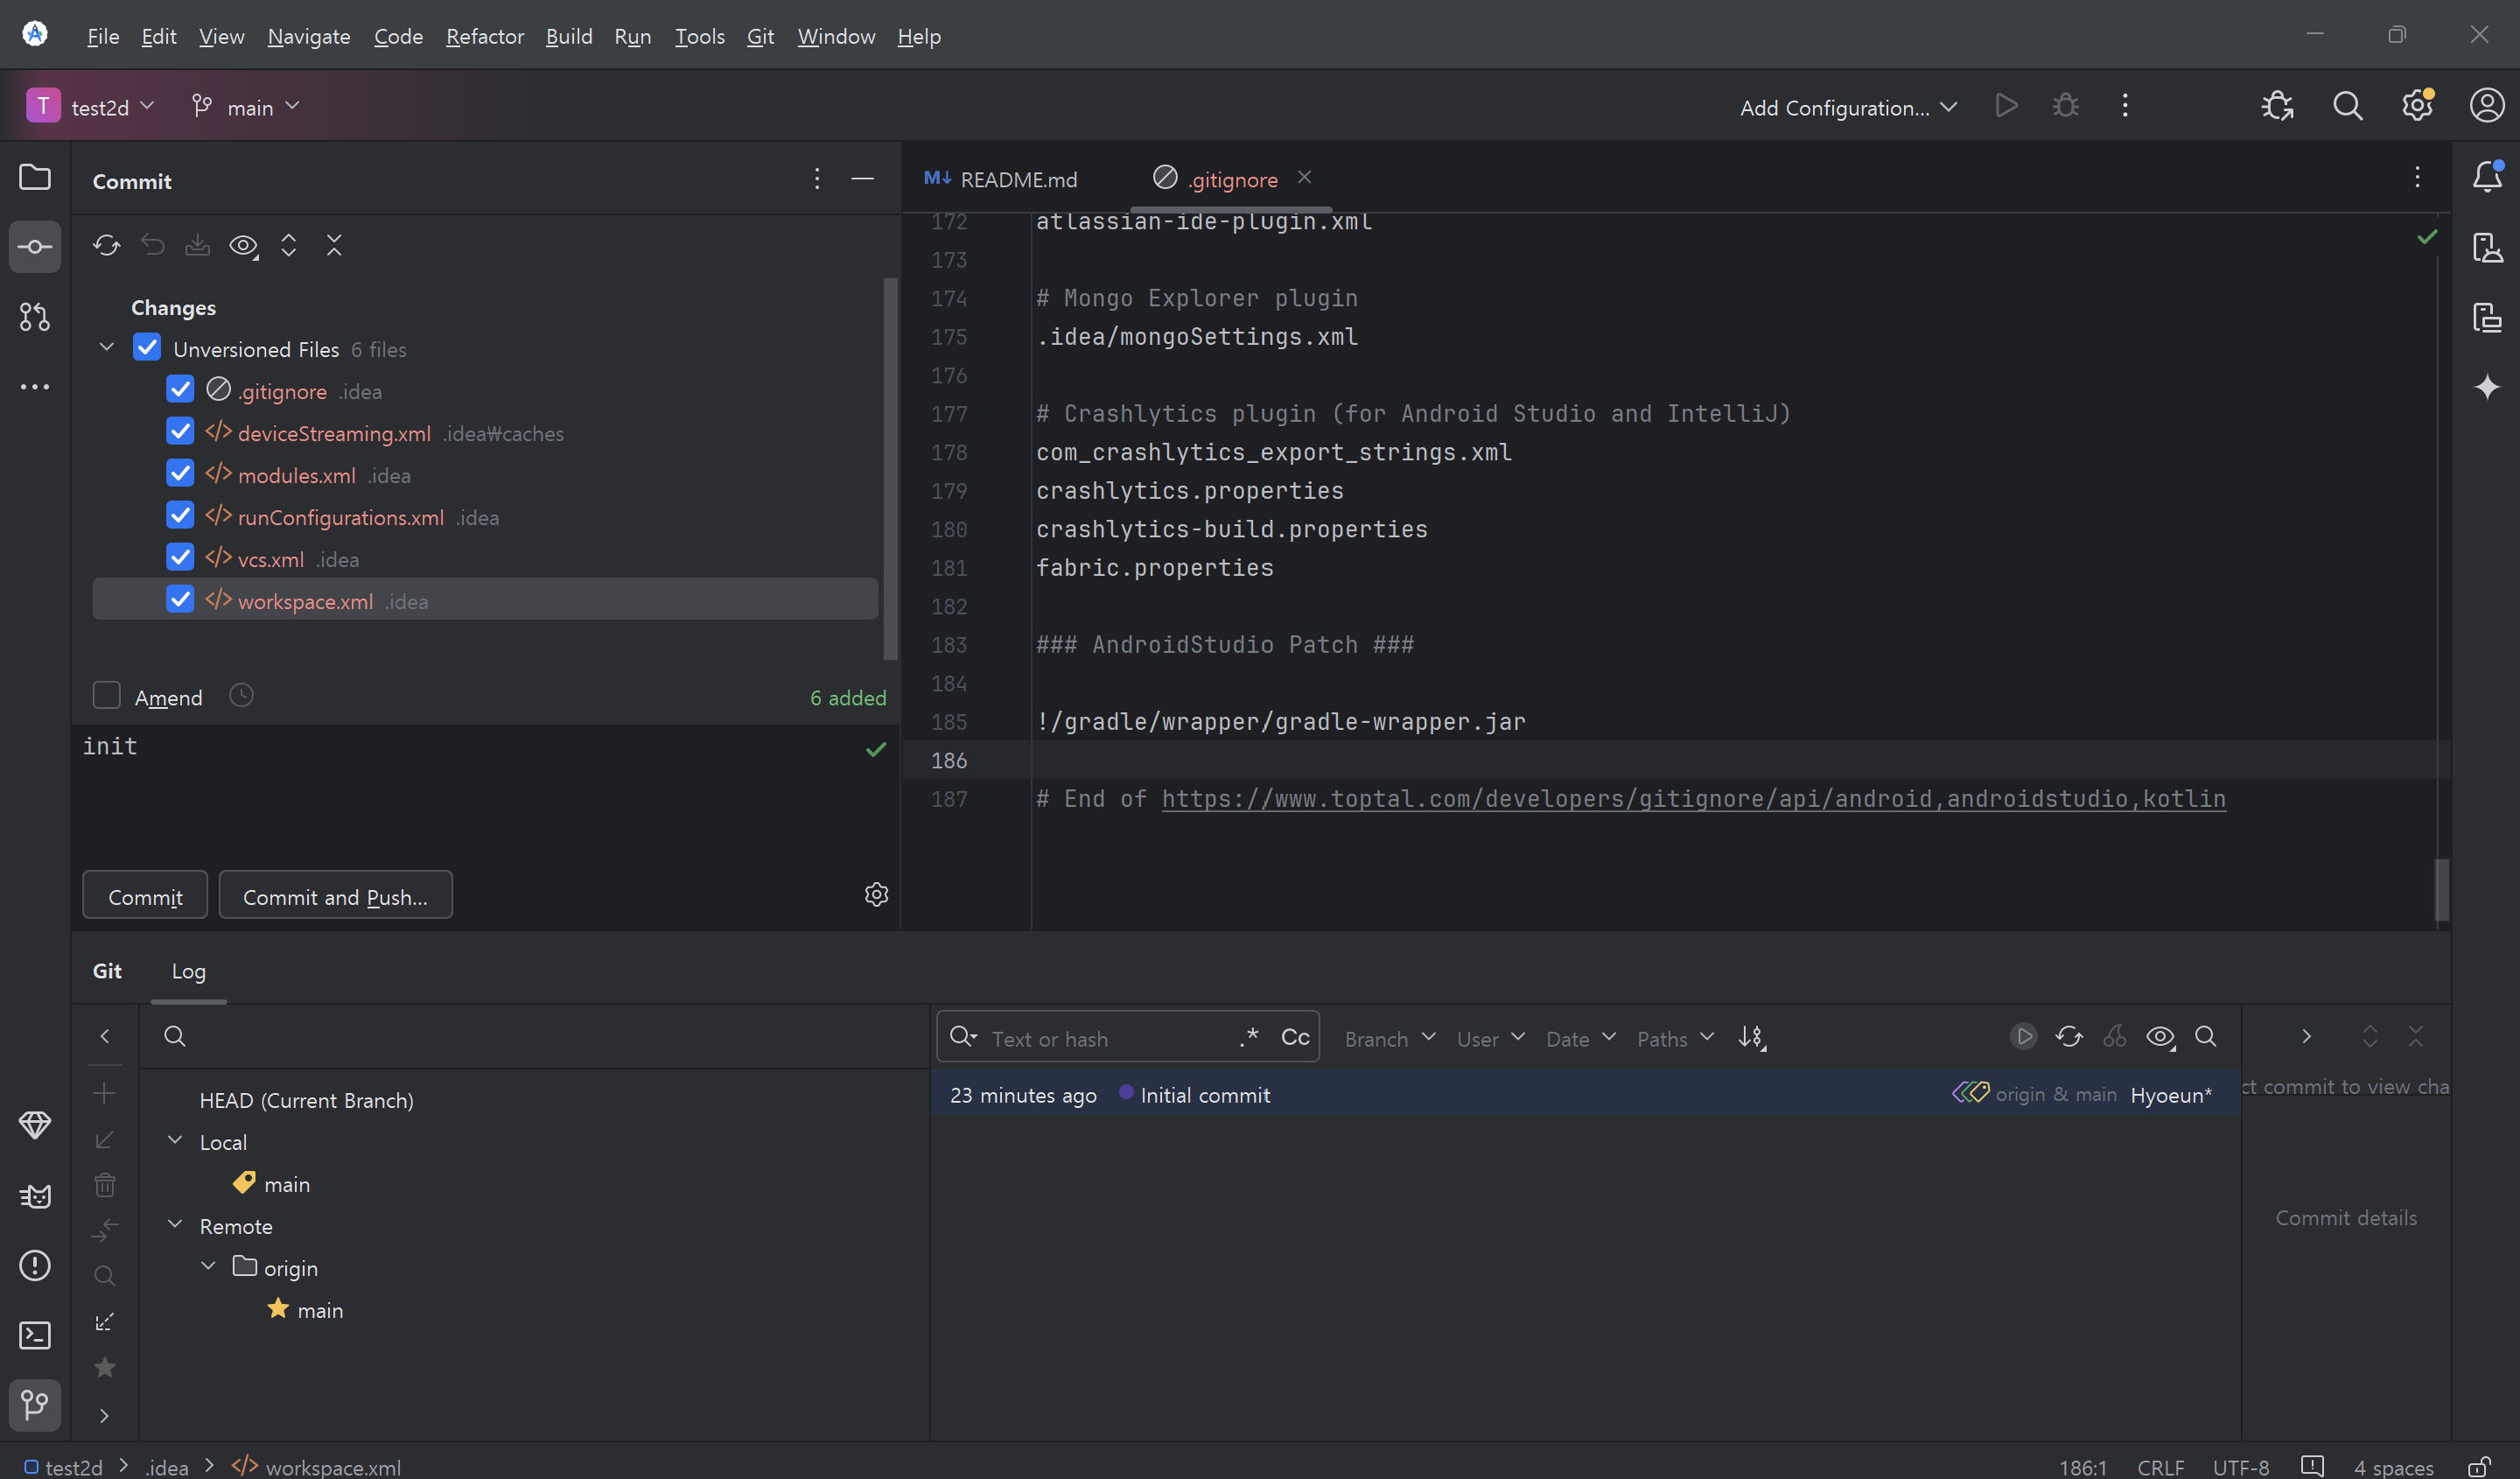The height and width of the screenshot is (1479, 2520).
Task: Enable the Amend checkbox
Action: tap(107, 695)
